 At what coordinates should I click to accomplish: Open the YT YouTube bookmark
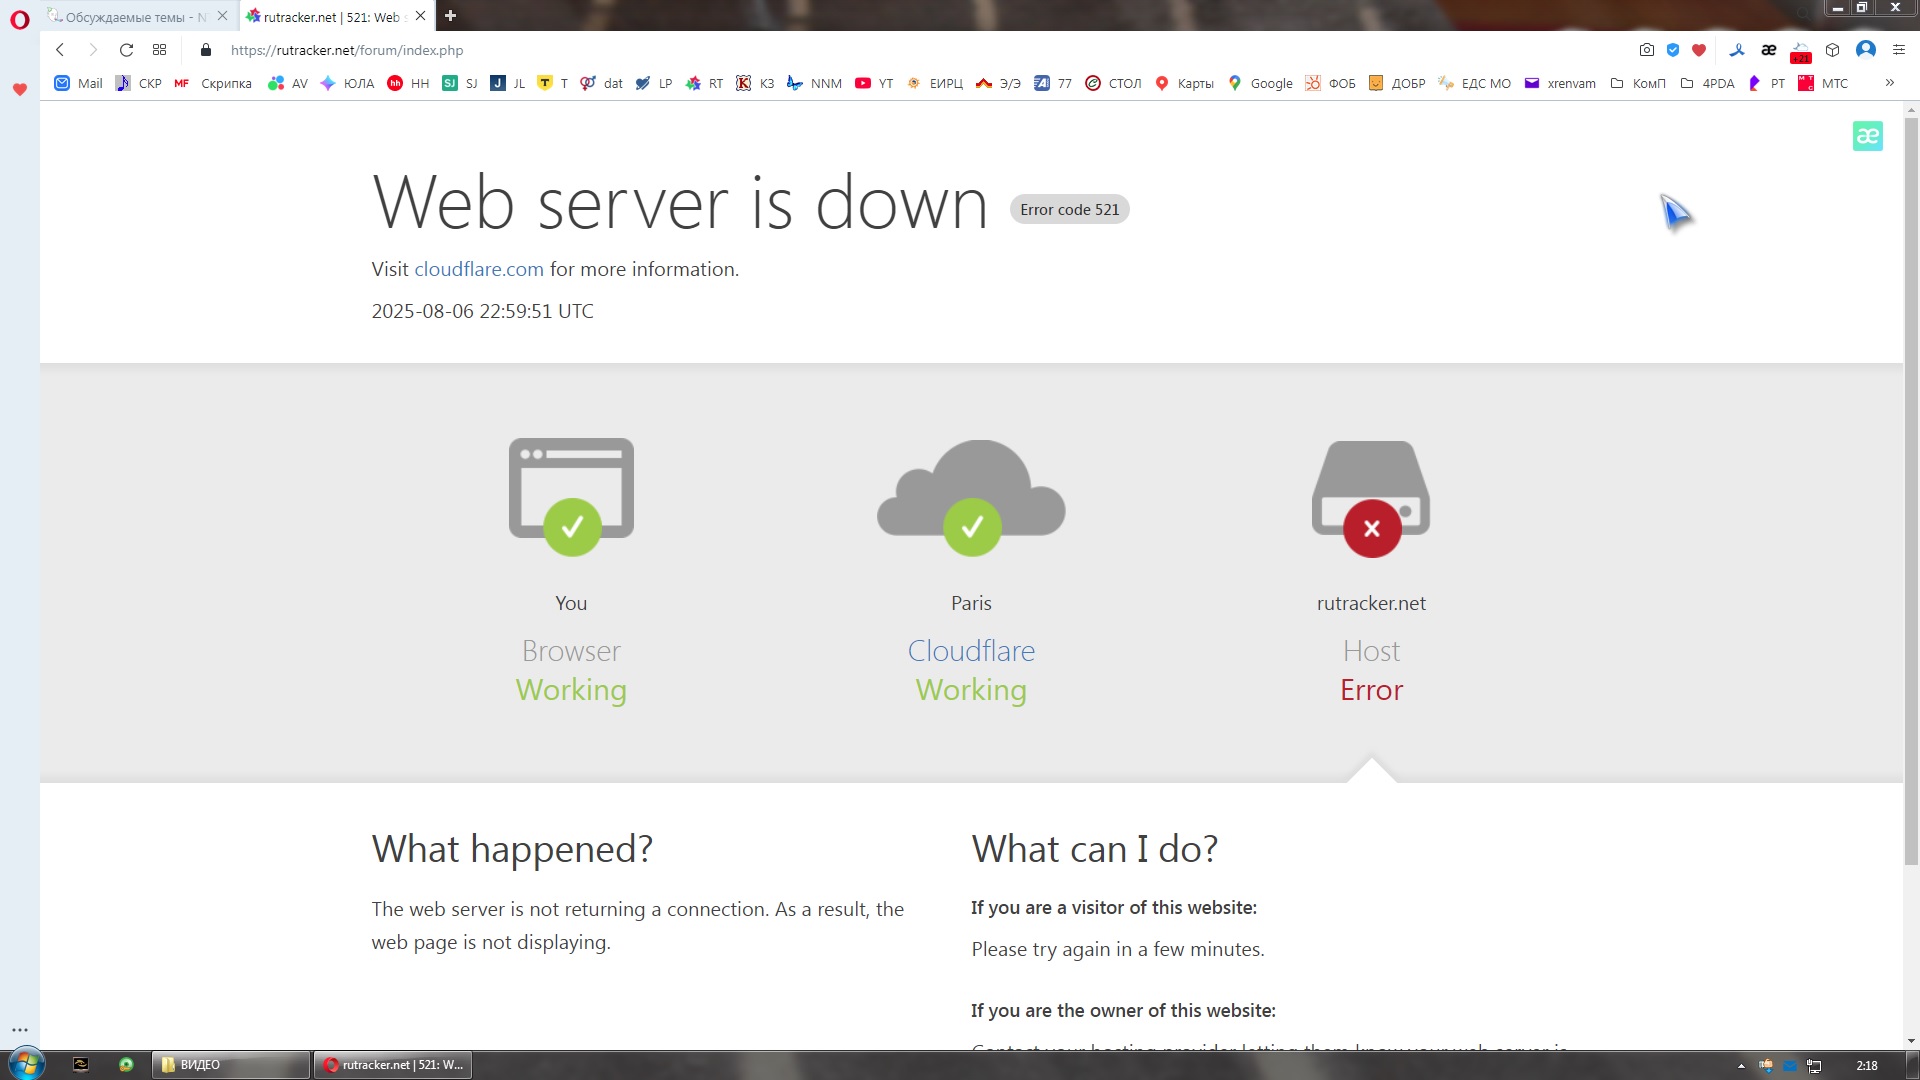pyautogui.click(x=874, y=83)
